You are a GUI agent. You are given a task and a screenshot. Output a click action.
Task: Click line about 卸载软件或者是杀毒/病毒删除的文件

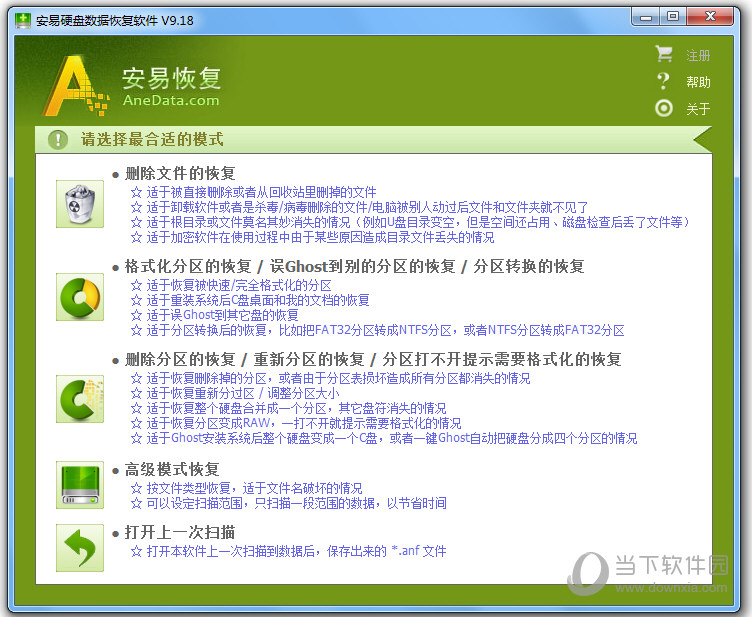click(x=367, y=208)
